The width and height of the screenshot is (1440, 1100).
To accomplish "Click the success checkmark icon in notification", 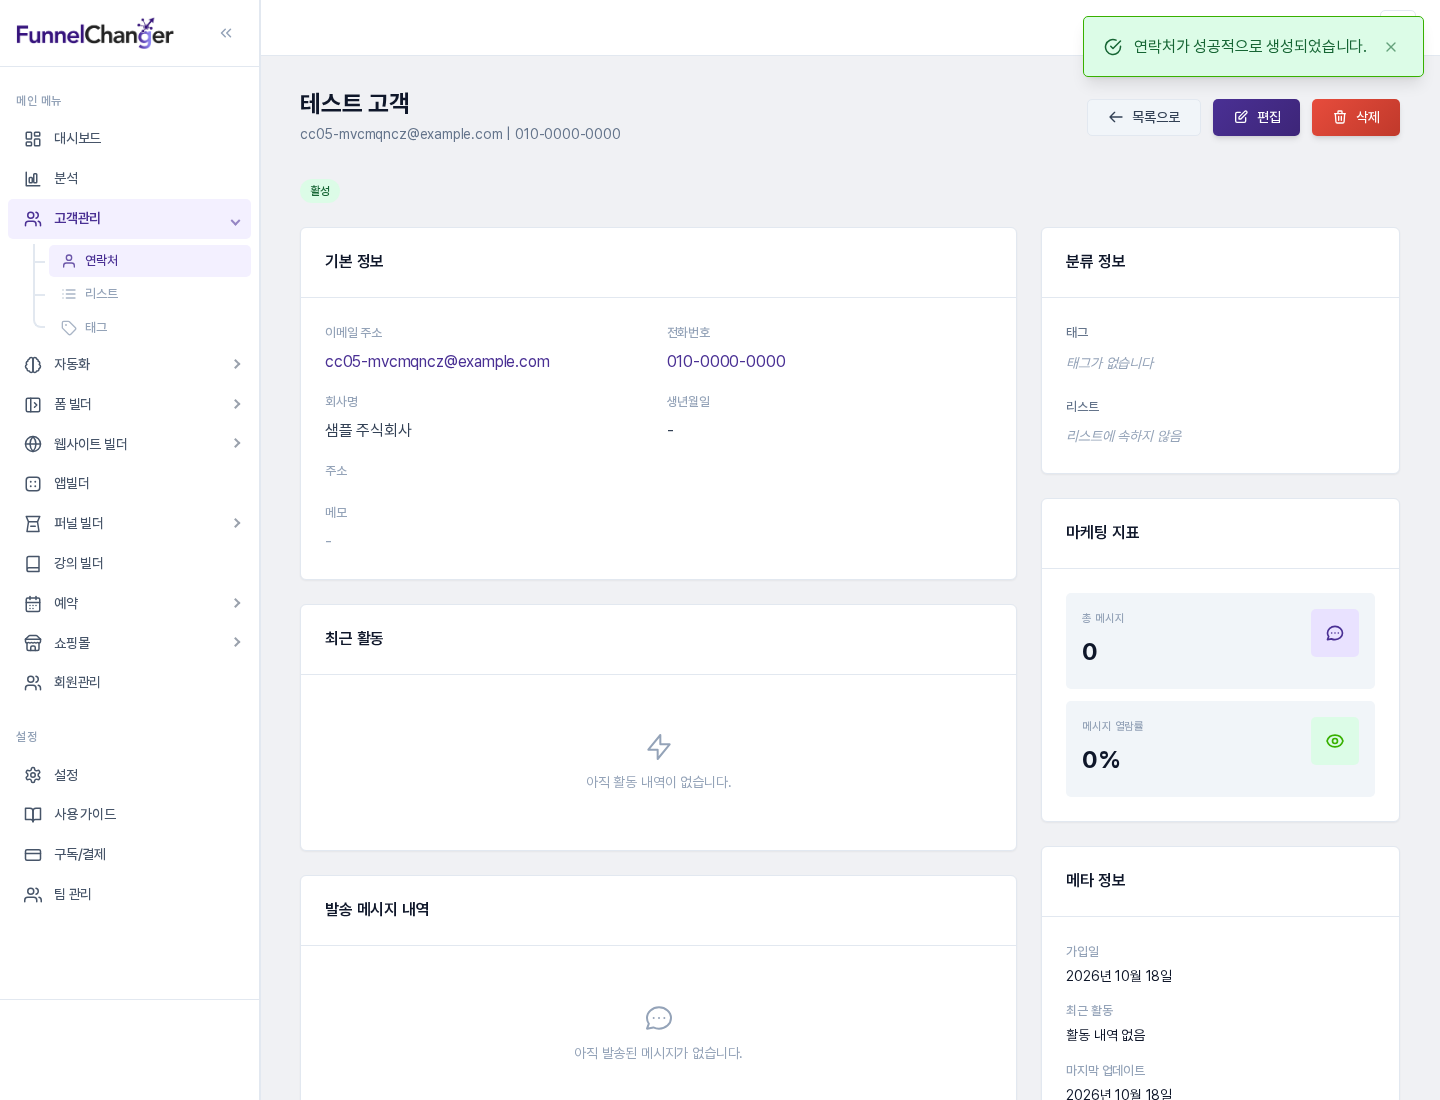I will [1113, 47].
